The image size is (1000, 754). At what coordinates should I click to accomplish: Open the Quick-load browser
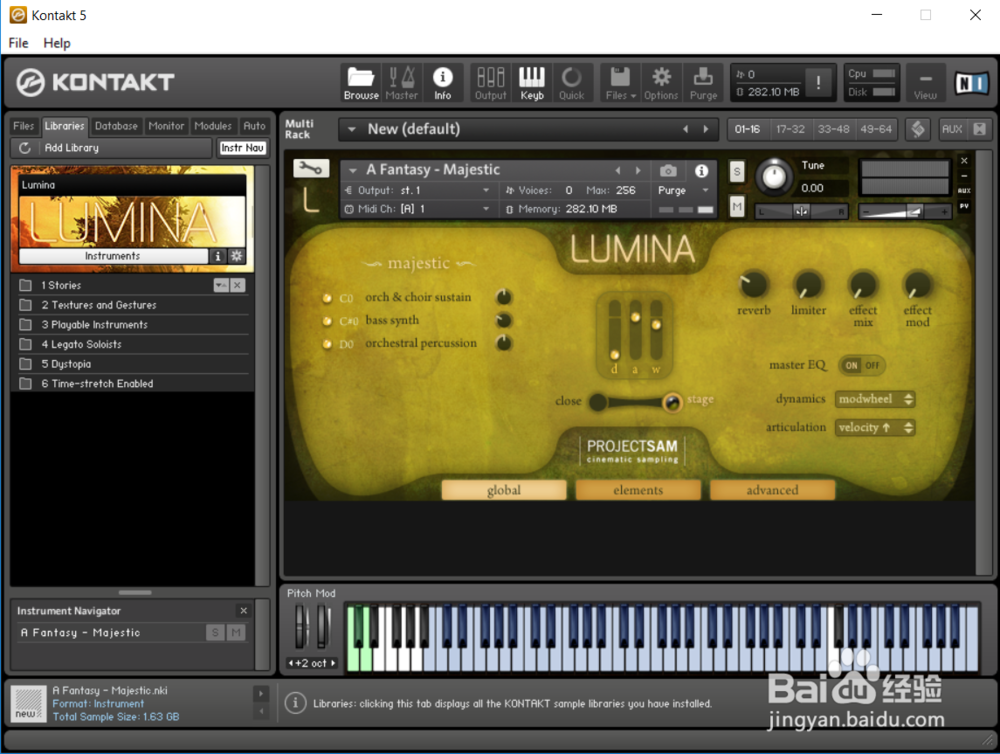(x=571, y=83)
